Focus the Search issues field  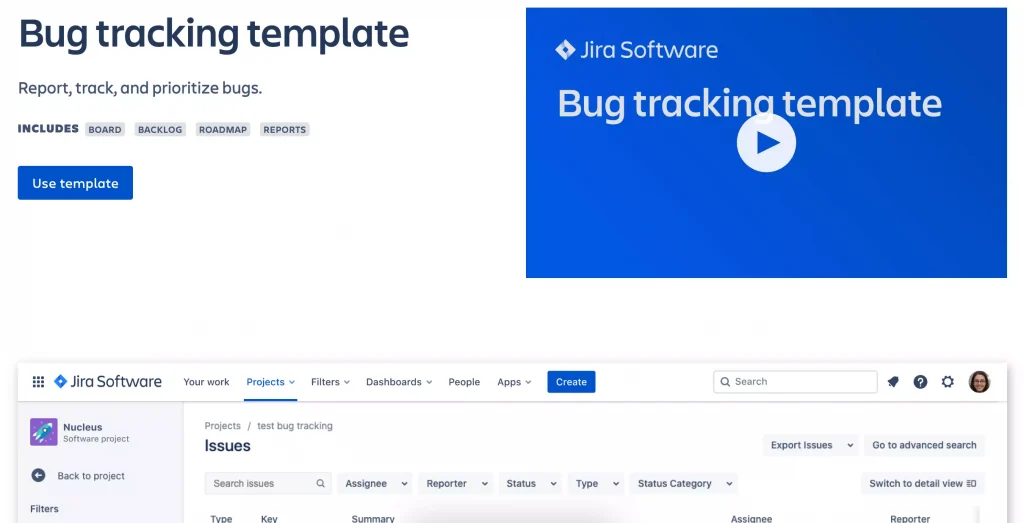(x=268, y=484)
